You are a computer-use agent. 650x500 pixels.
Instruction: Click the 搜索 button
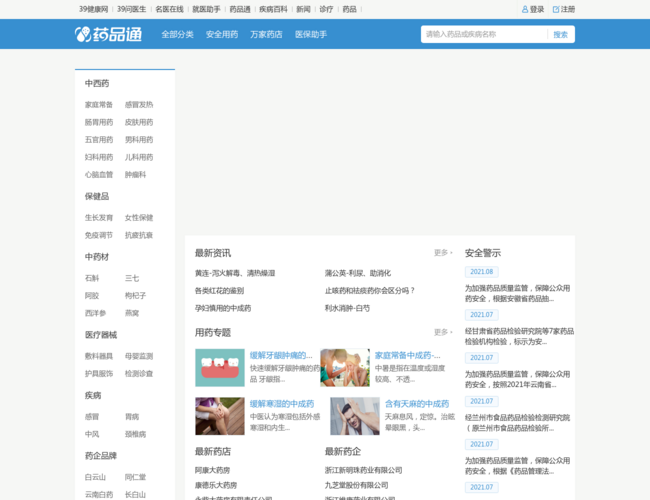[x=560, y=34]
